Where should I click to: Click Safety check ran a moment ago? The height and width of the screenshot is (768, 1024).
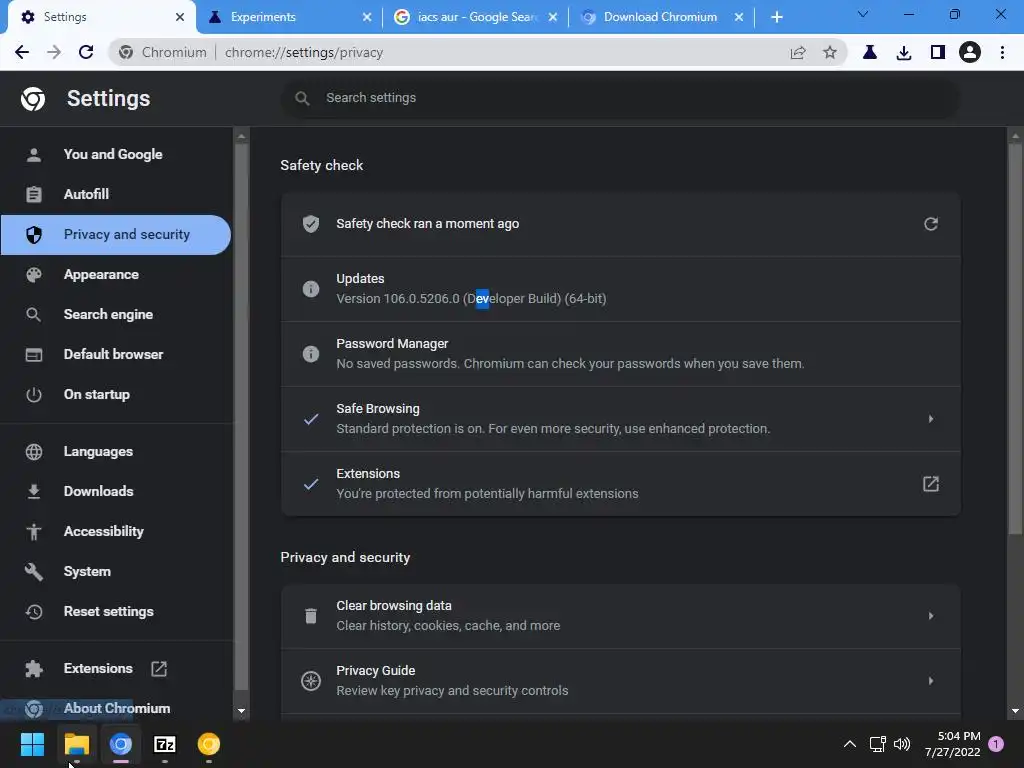pyautogui.click(x=428, y=223)
